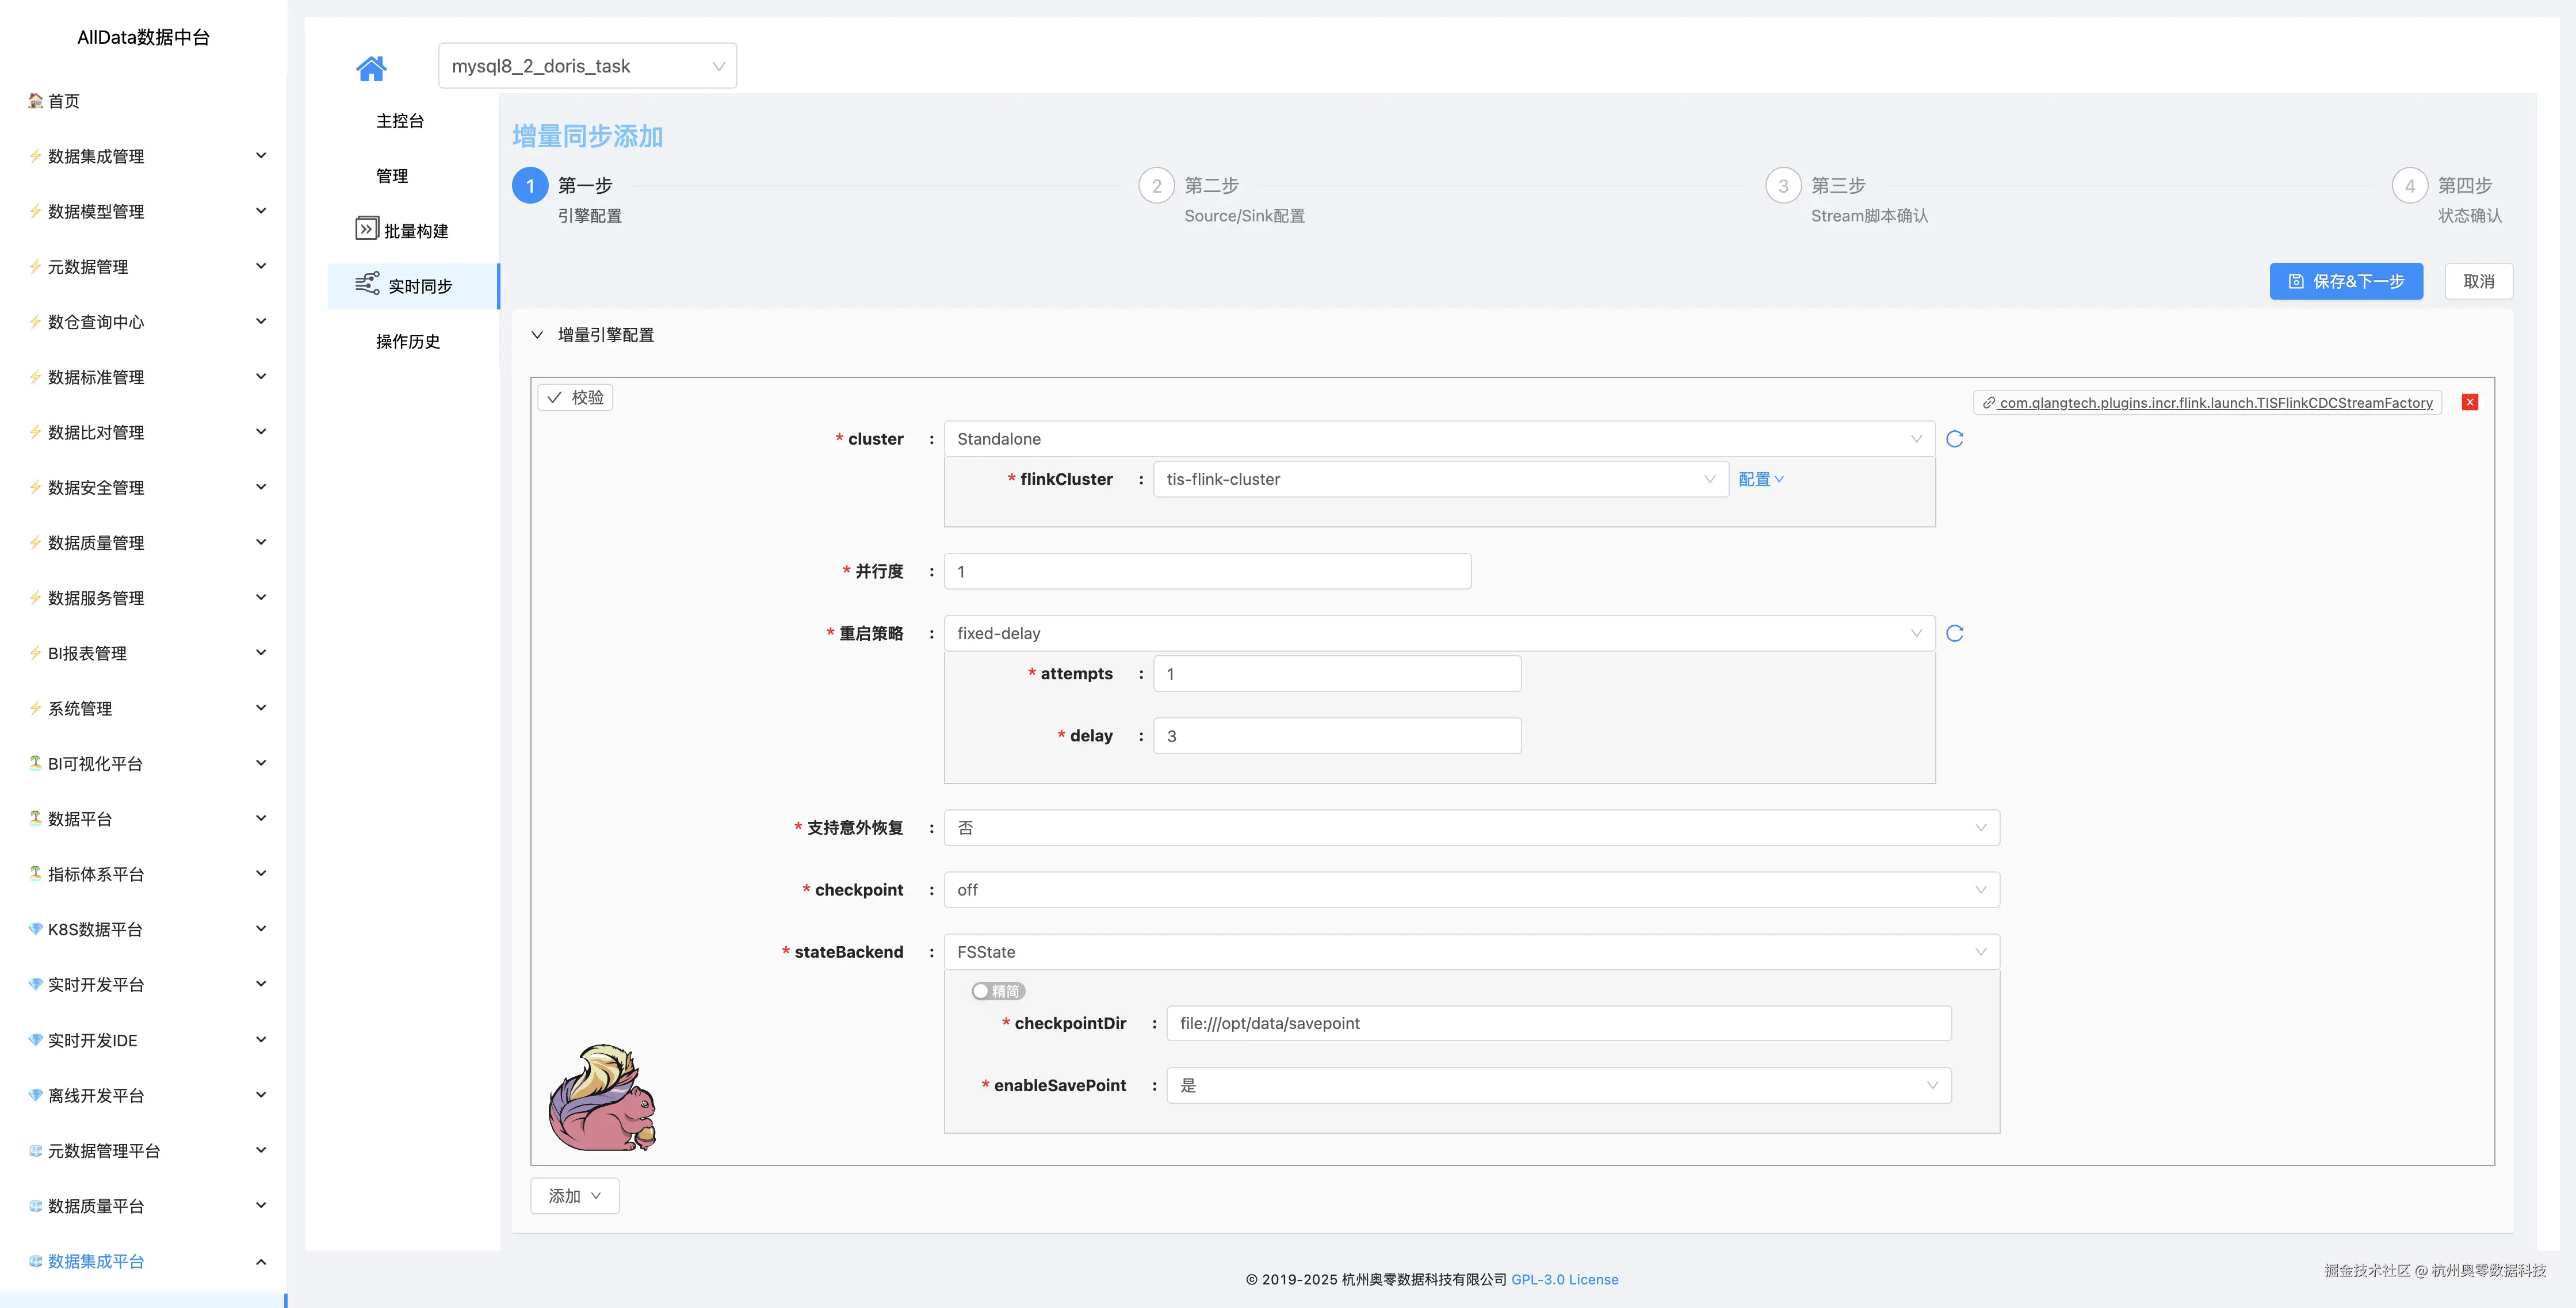This screenshot has height=1308, width=2576.
Task: Open 操作历史 in the side menu
Action: [408, 342]
